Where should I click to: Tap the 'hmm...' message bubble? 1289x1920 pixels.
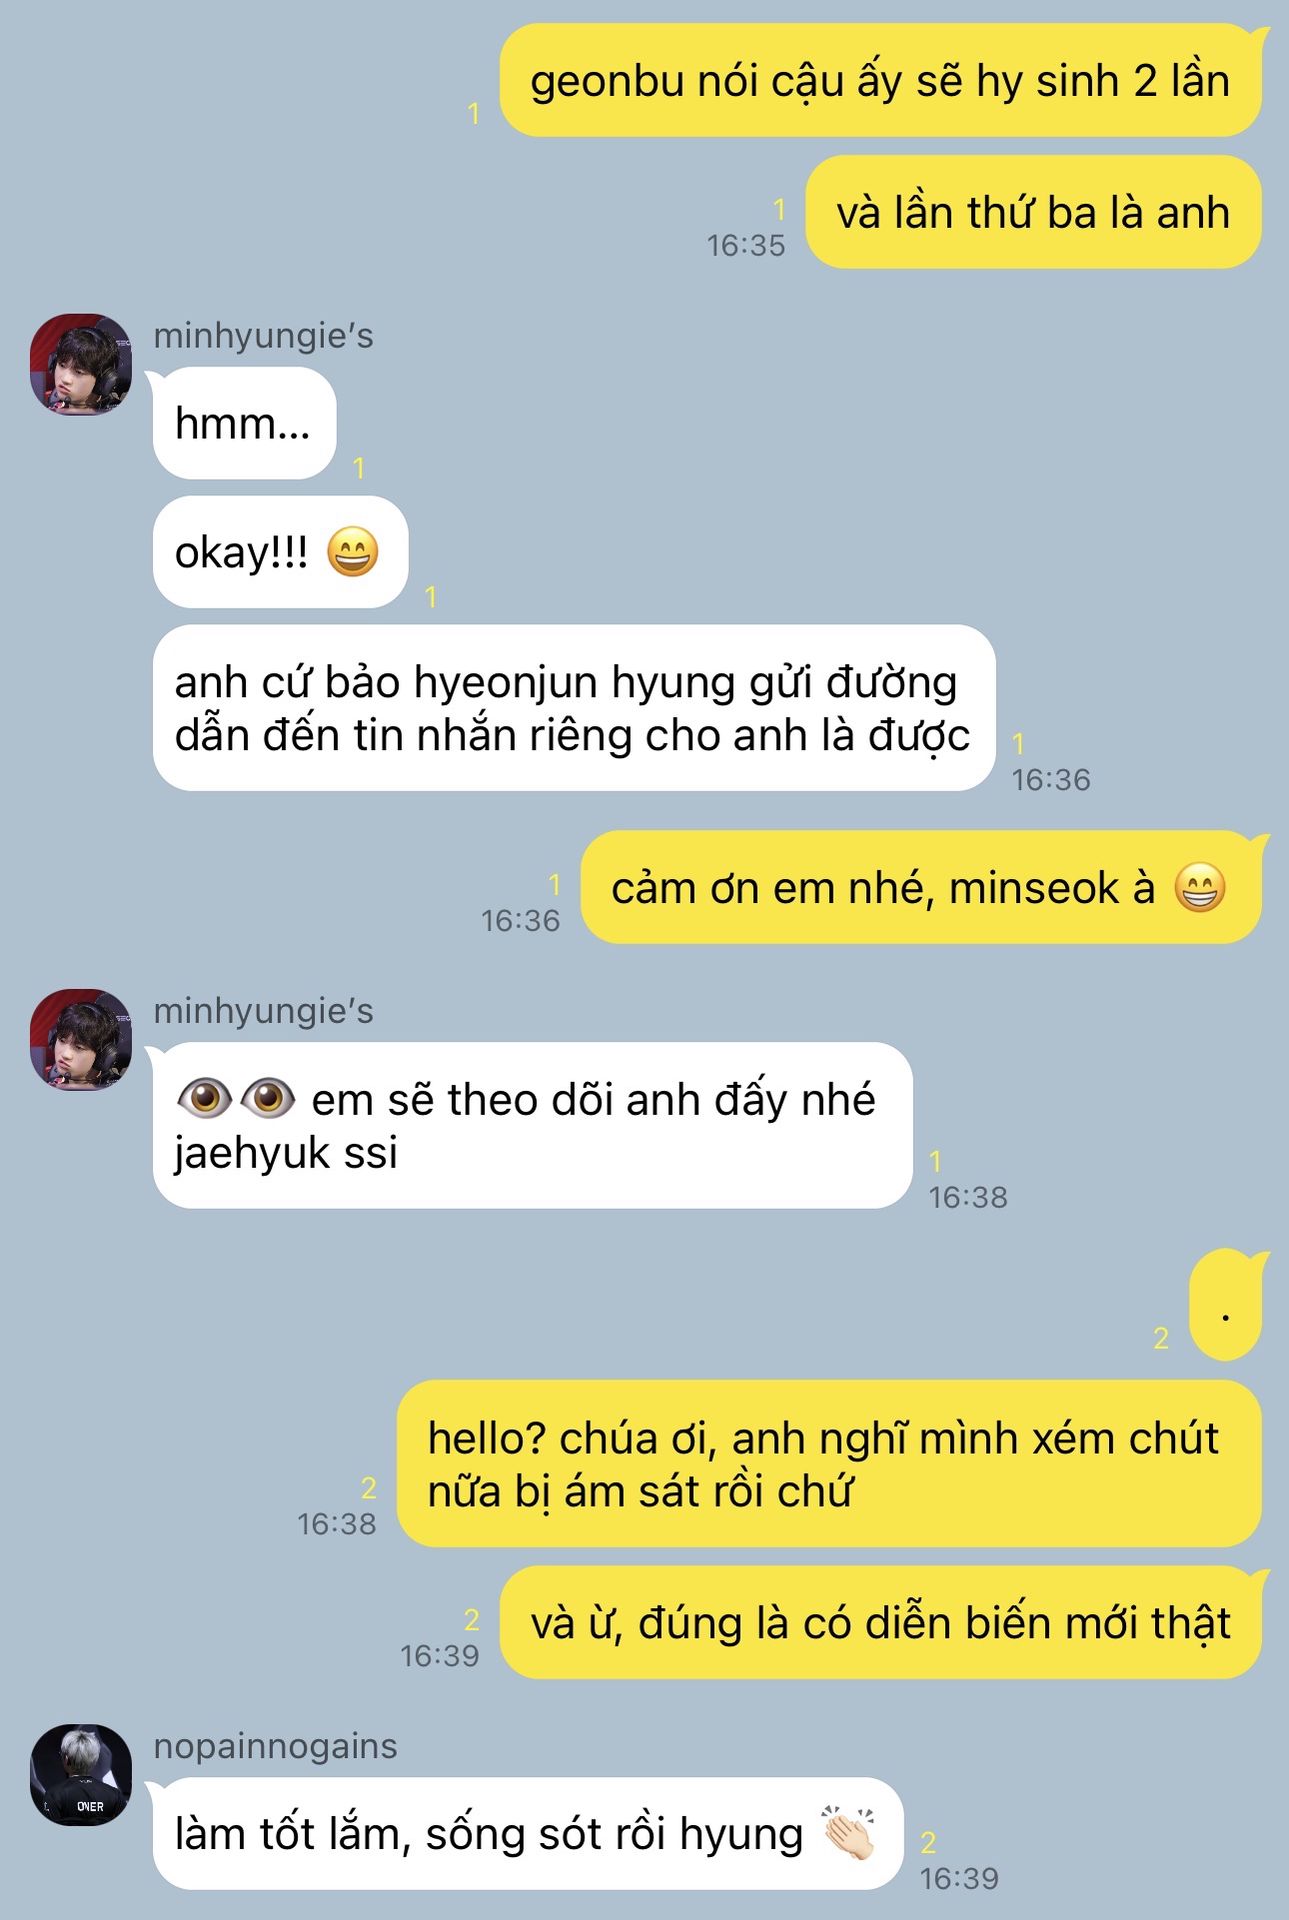coord(244,423)
